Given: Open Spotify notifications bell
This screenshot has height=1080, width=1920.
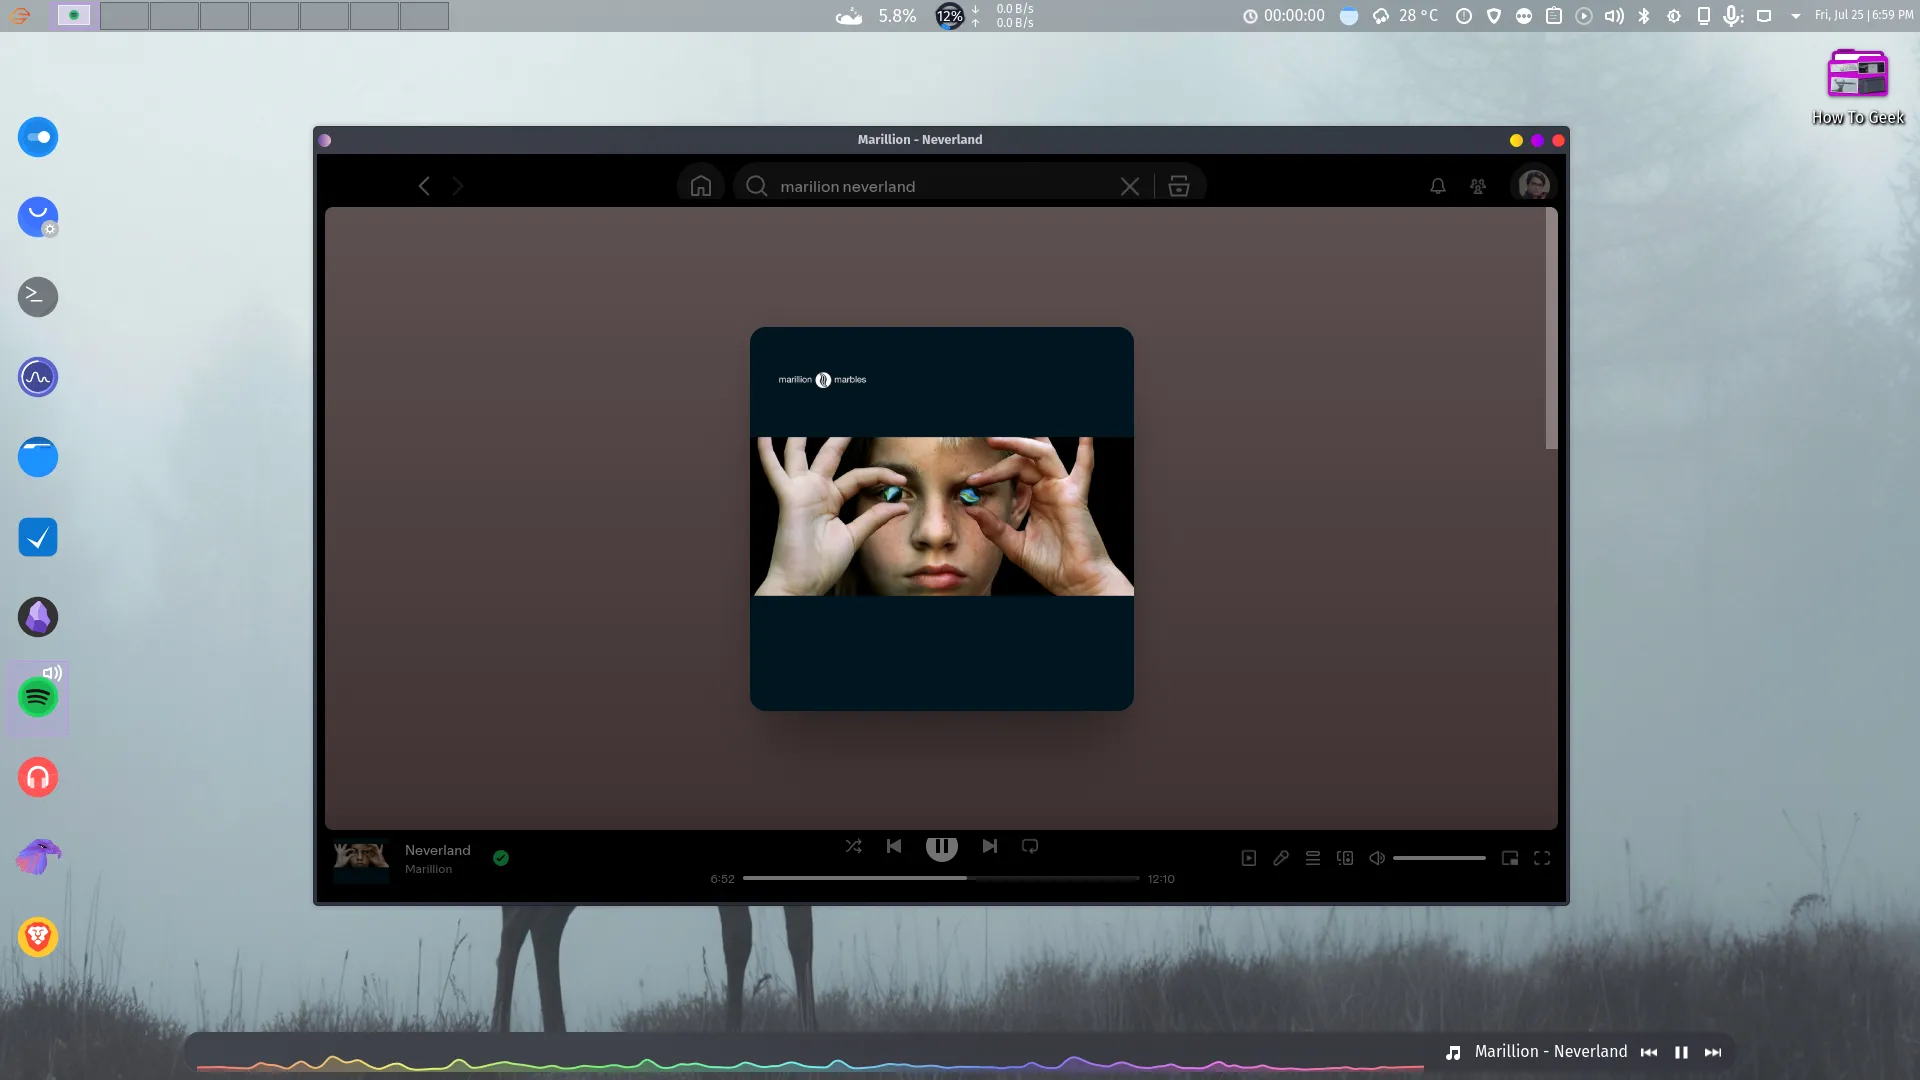Looking at the screenshot, I should pyautogui.click(x=1437, y=186).
